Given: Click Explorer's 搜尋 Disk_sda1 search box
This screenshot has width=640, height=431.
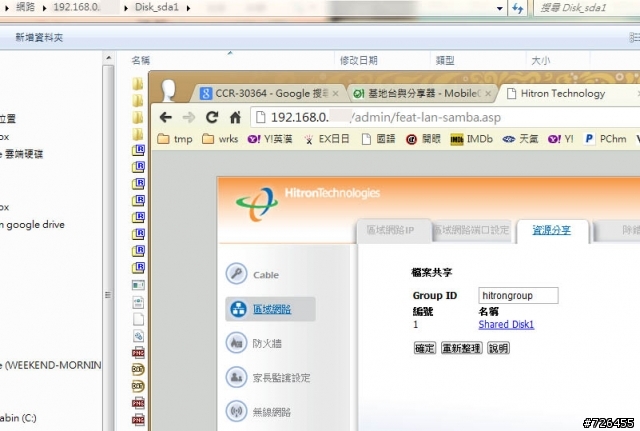Looking at the screenshot, I should pyautogui.click(x=588, y=8).
